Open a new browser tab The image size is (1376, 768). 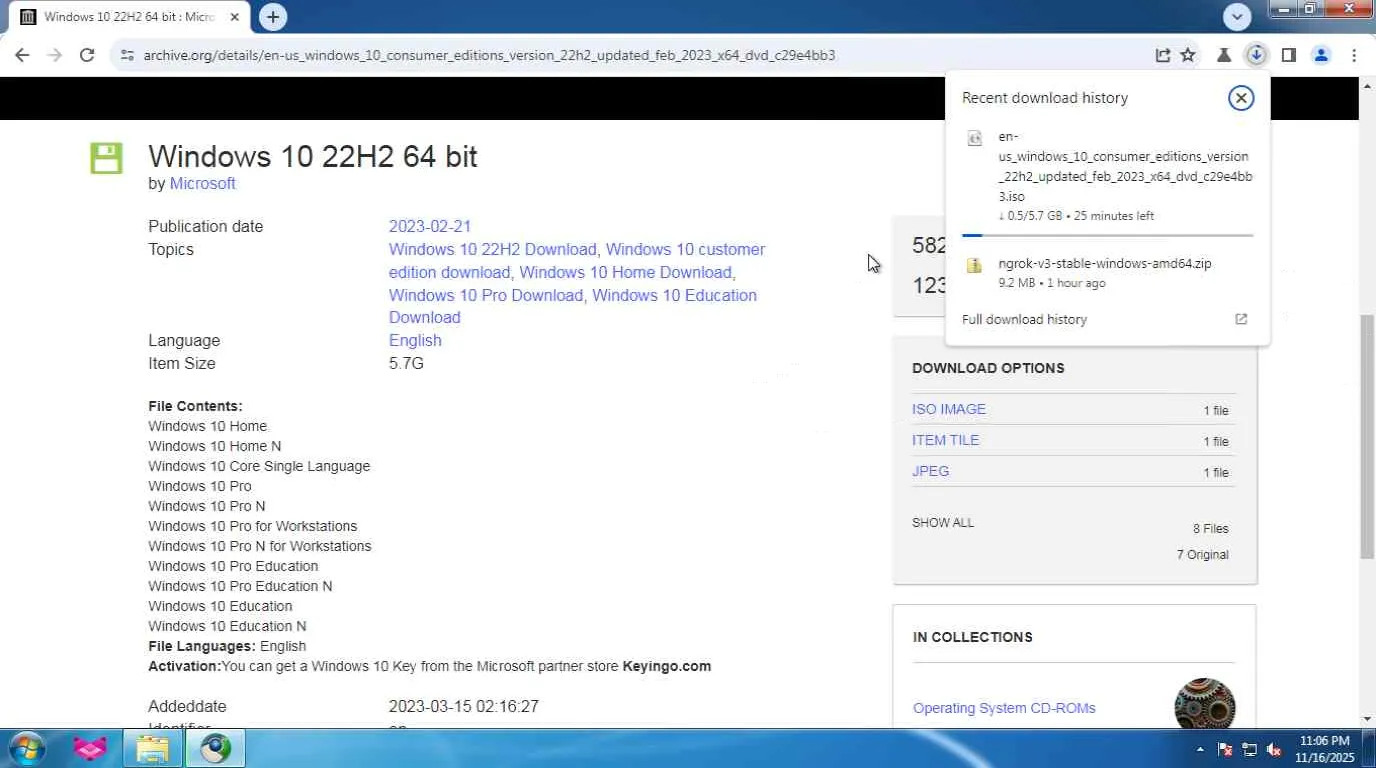tap(272, 16)
